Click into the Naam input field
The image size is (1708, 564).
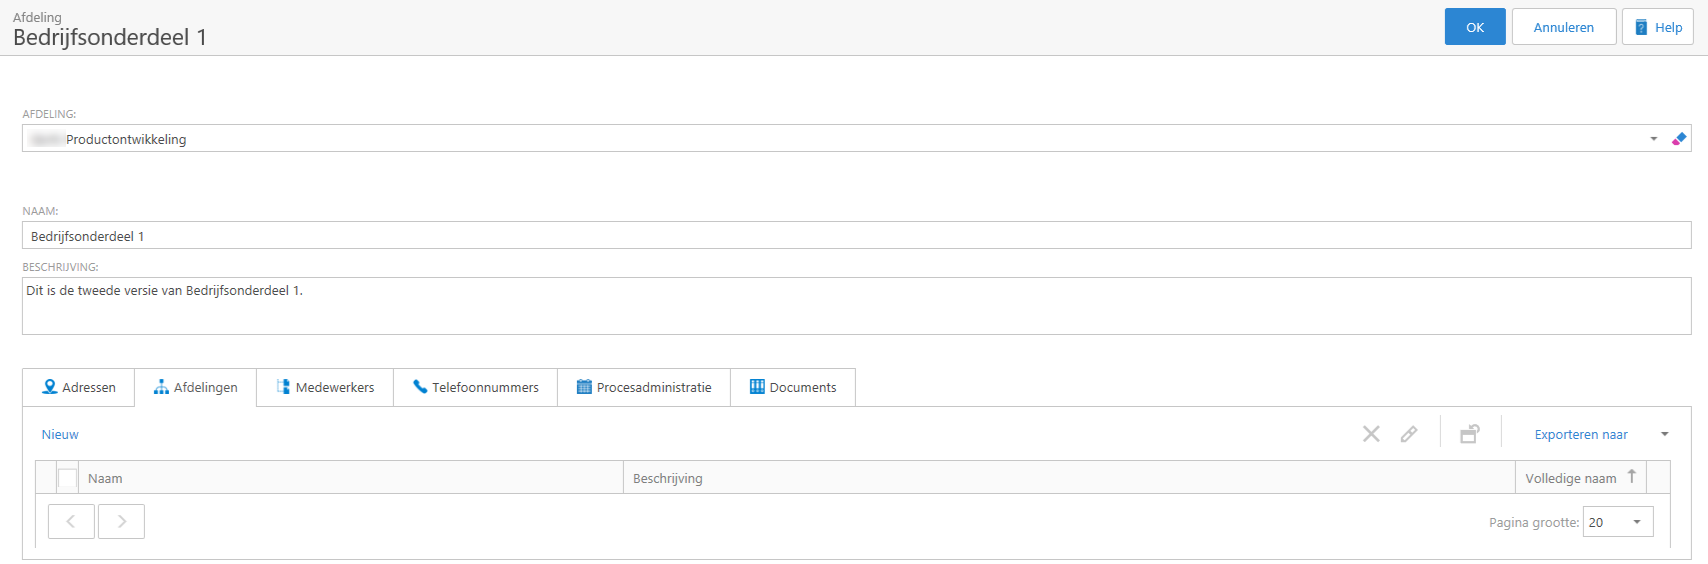[856, 236]
